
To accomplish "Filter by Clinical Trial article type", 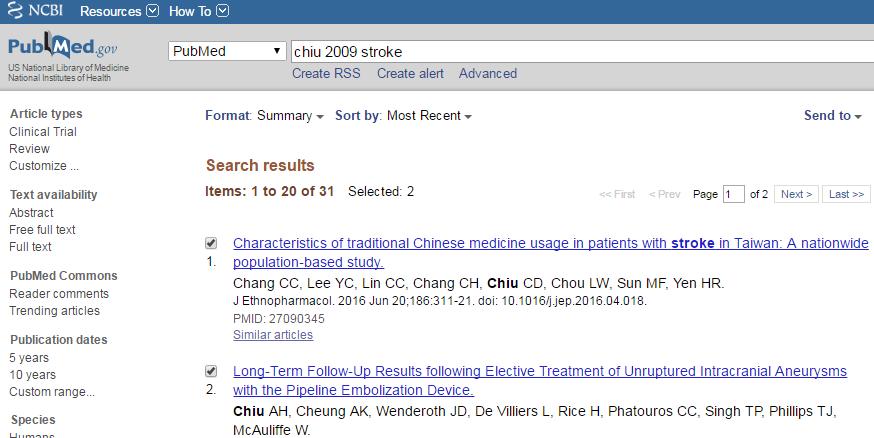I will (43, 132).
